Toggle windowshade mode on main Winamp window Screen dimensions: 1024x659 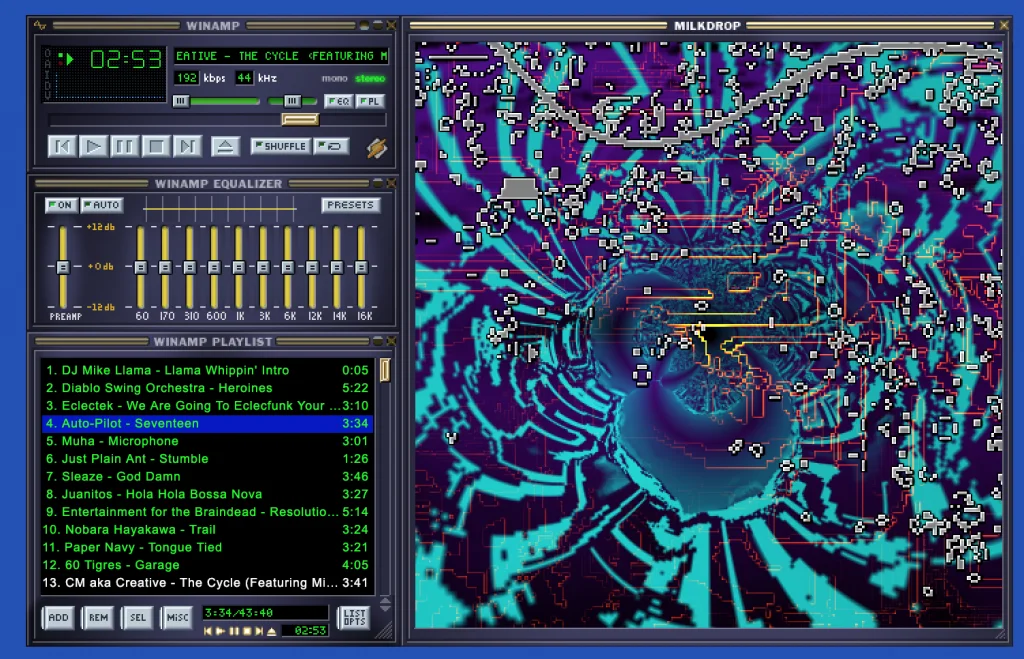[377, 25]
